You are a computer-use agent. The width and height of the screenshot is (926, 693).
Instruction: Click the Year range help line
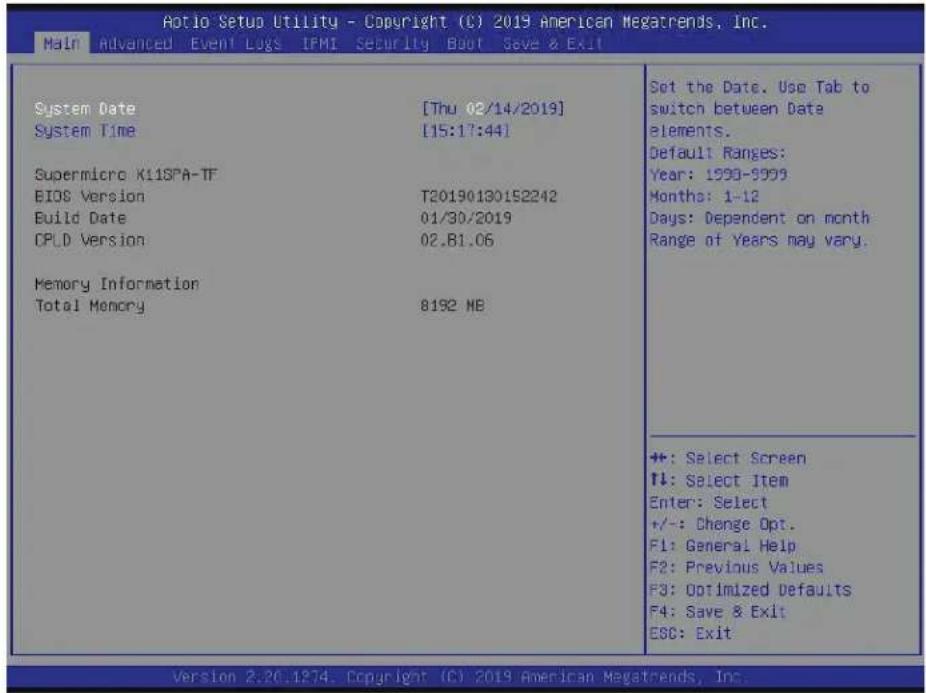click(718, 175)
